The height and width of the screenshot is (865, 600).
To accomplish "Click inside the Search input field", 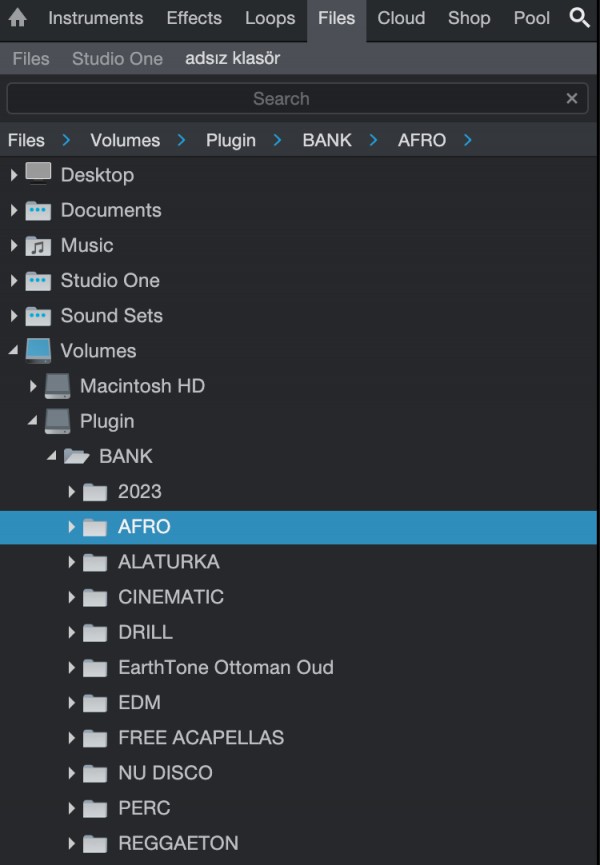I will point(281,98).
